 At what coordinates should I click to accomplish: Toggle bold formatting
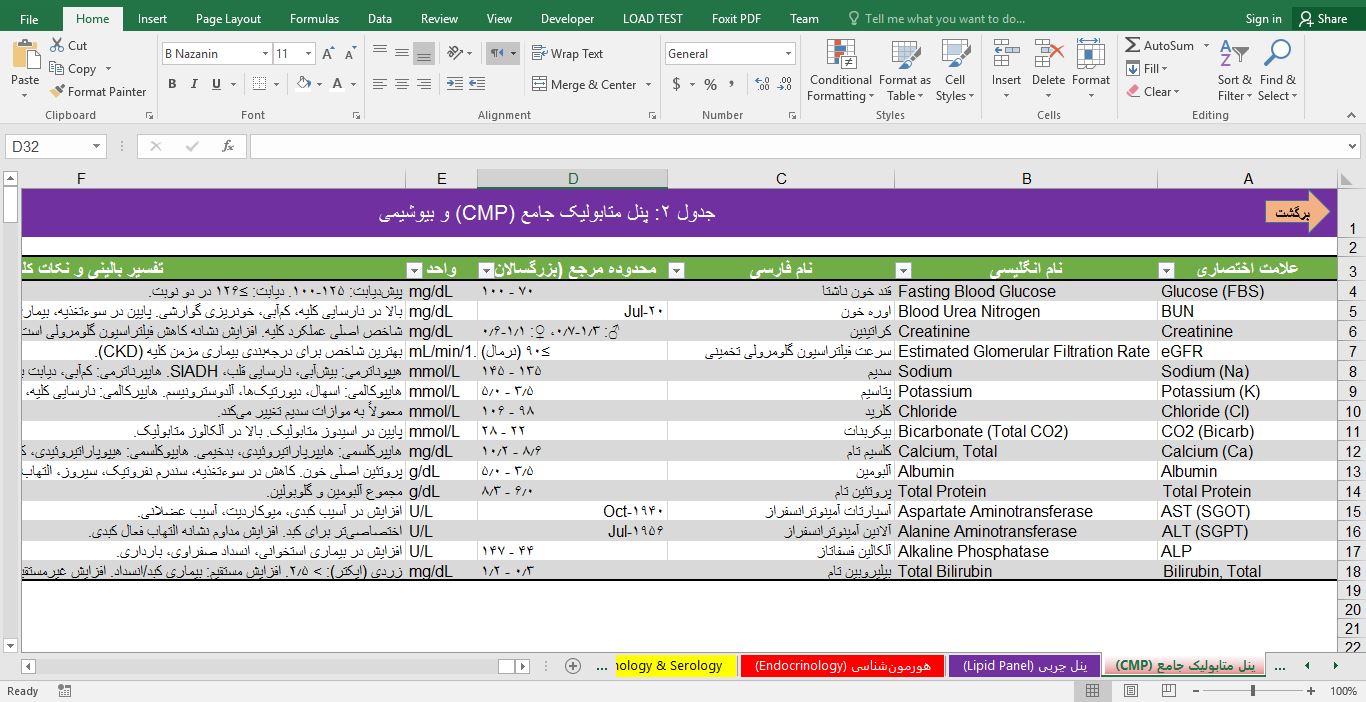coord(172,84)
